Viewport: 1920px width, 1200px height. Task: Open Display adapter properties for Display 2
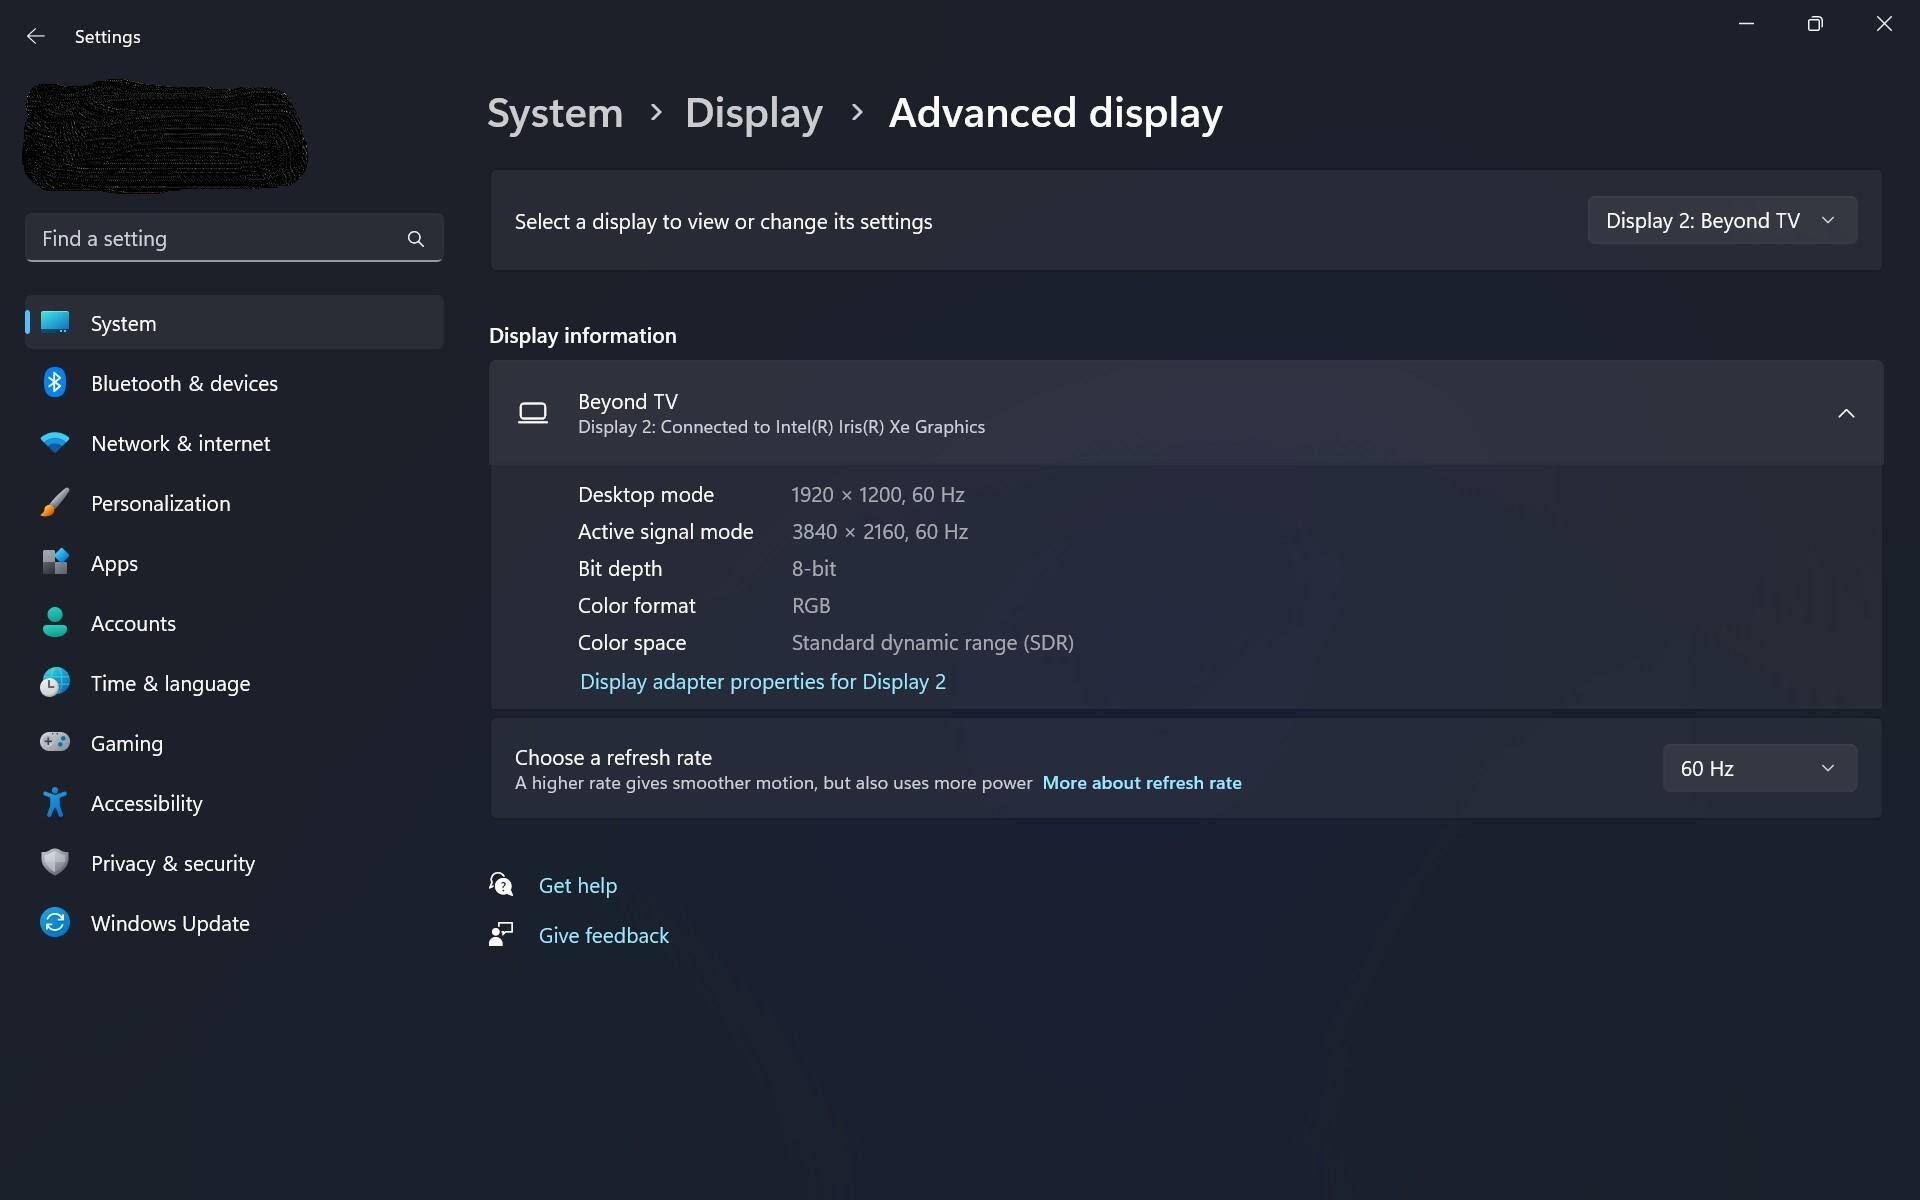(x=762, y=682)
